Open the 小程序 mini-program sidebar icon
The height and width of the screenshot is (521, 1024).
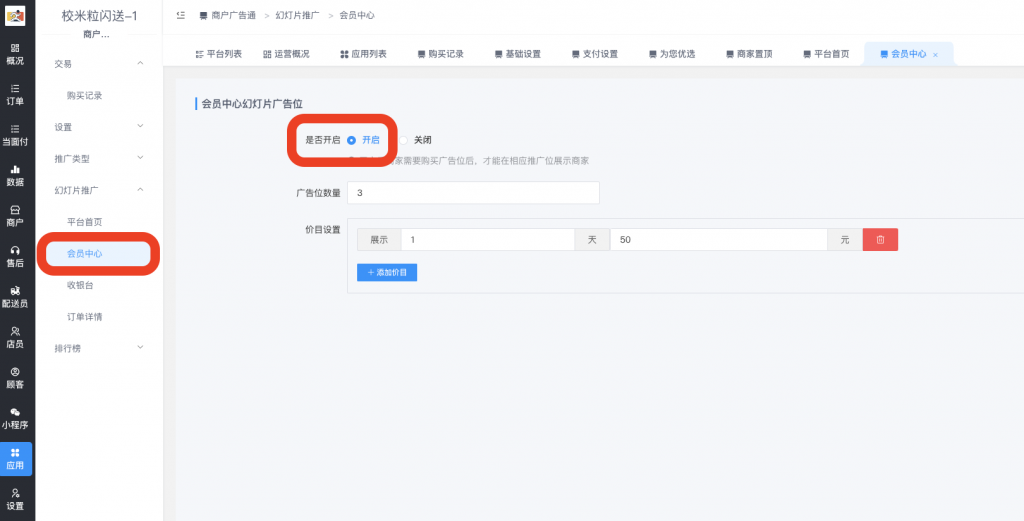(x=15, y=418)
